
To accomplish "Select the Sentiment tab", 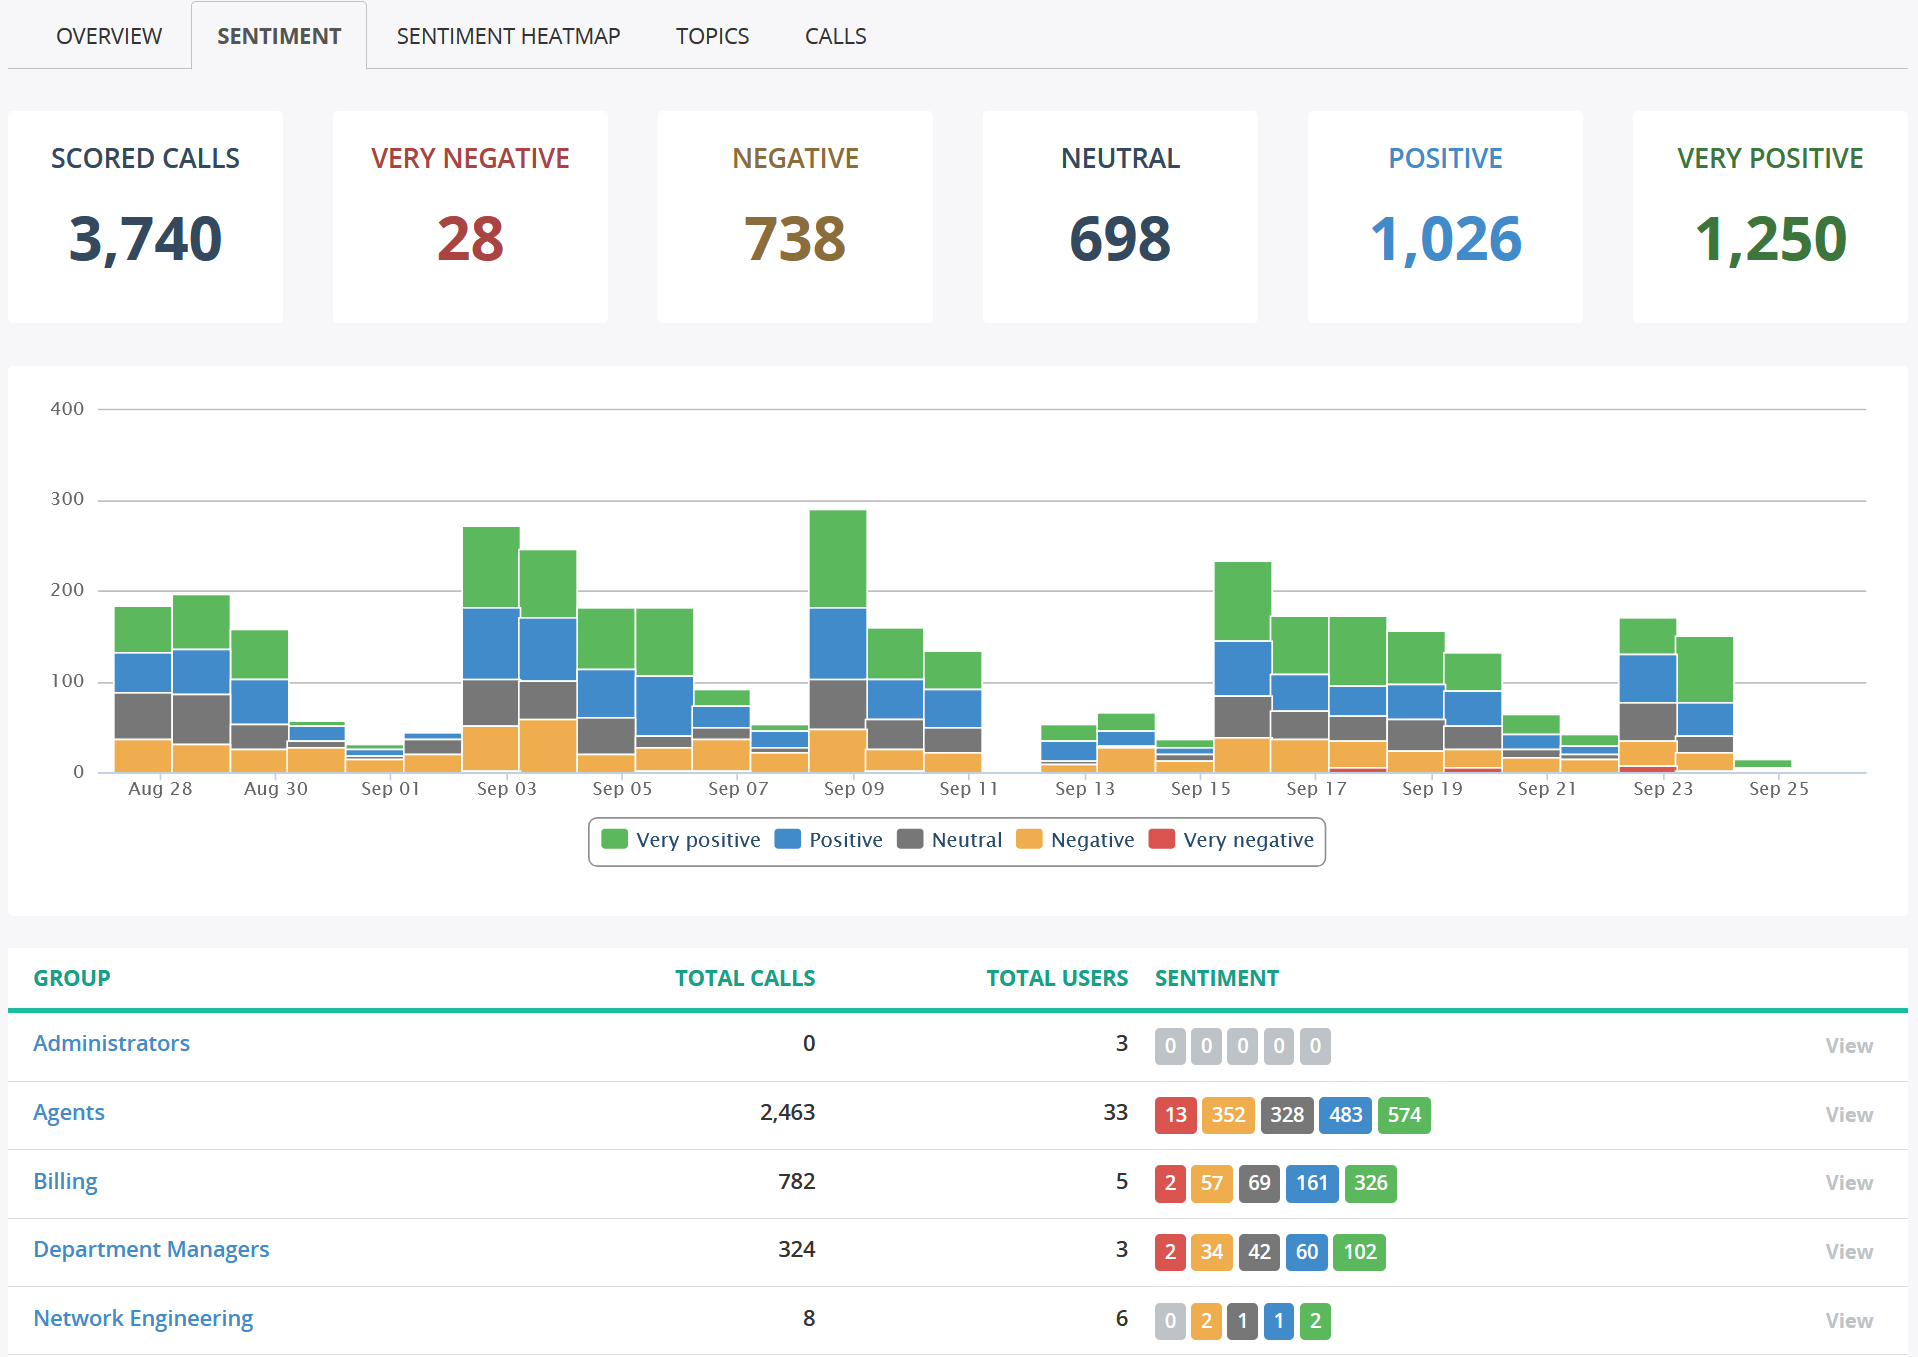I will pyautogui.click(x=279, y=36).
